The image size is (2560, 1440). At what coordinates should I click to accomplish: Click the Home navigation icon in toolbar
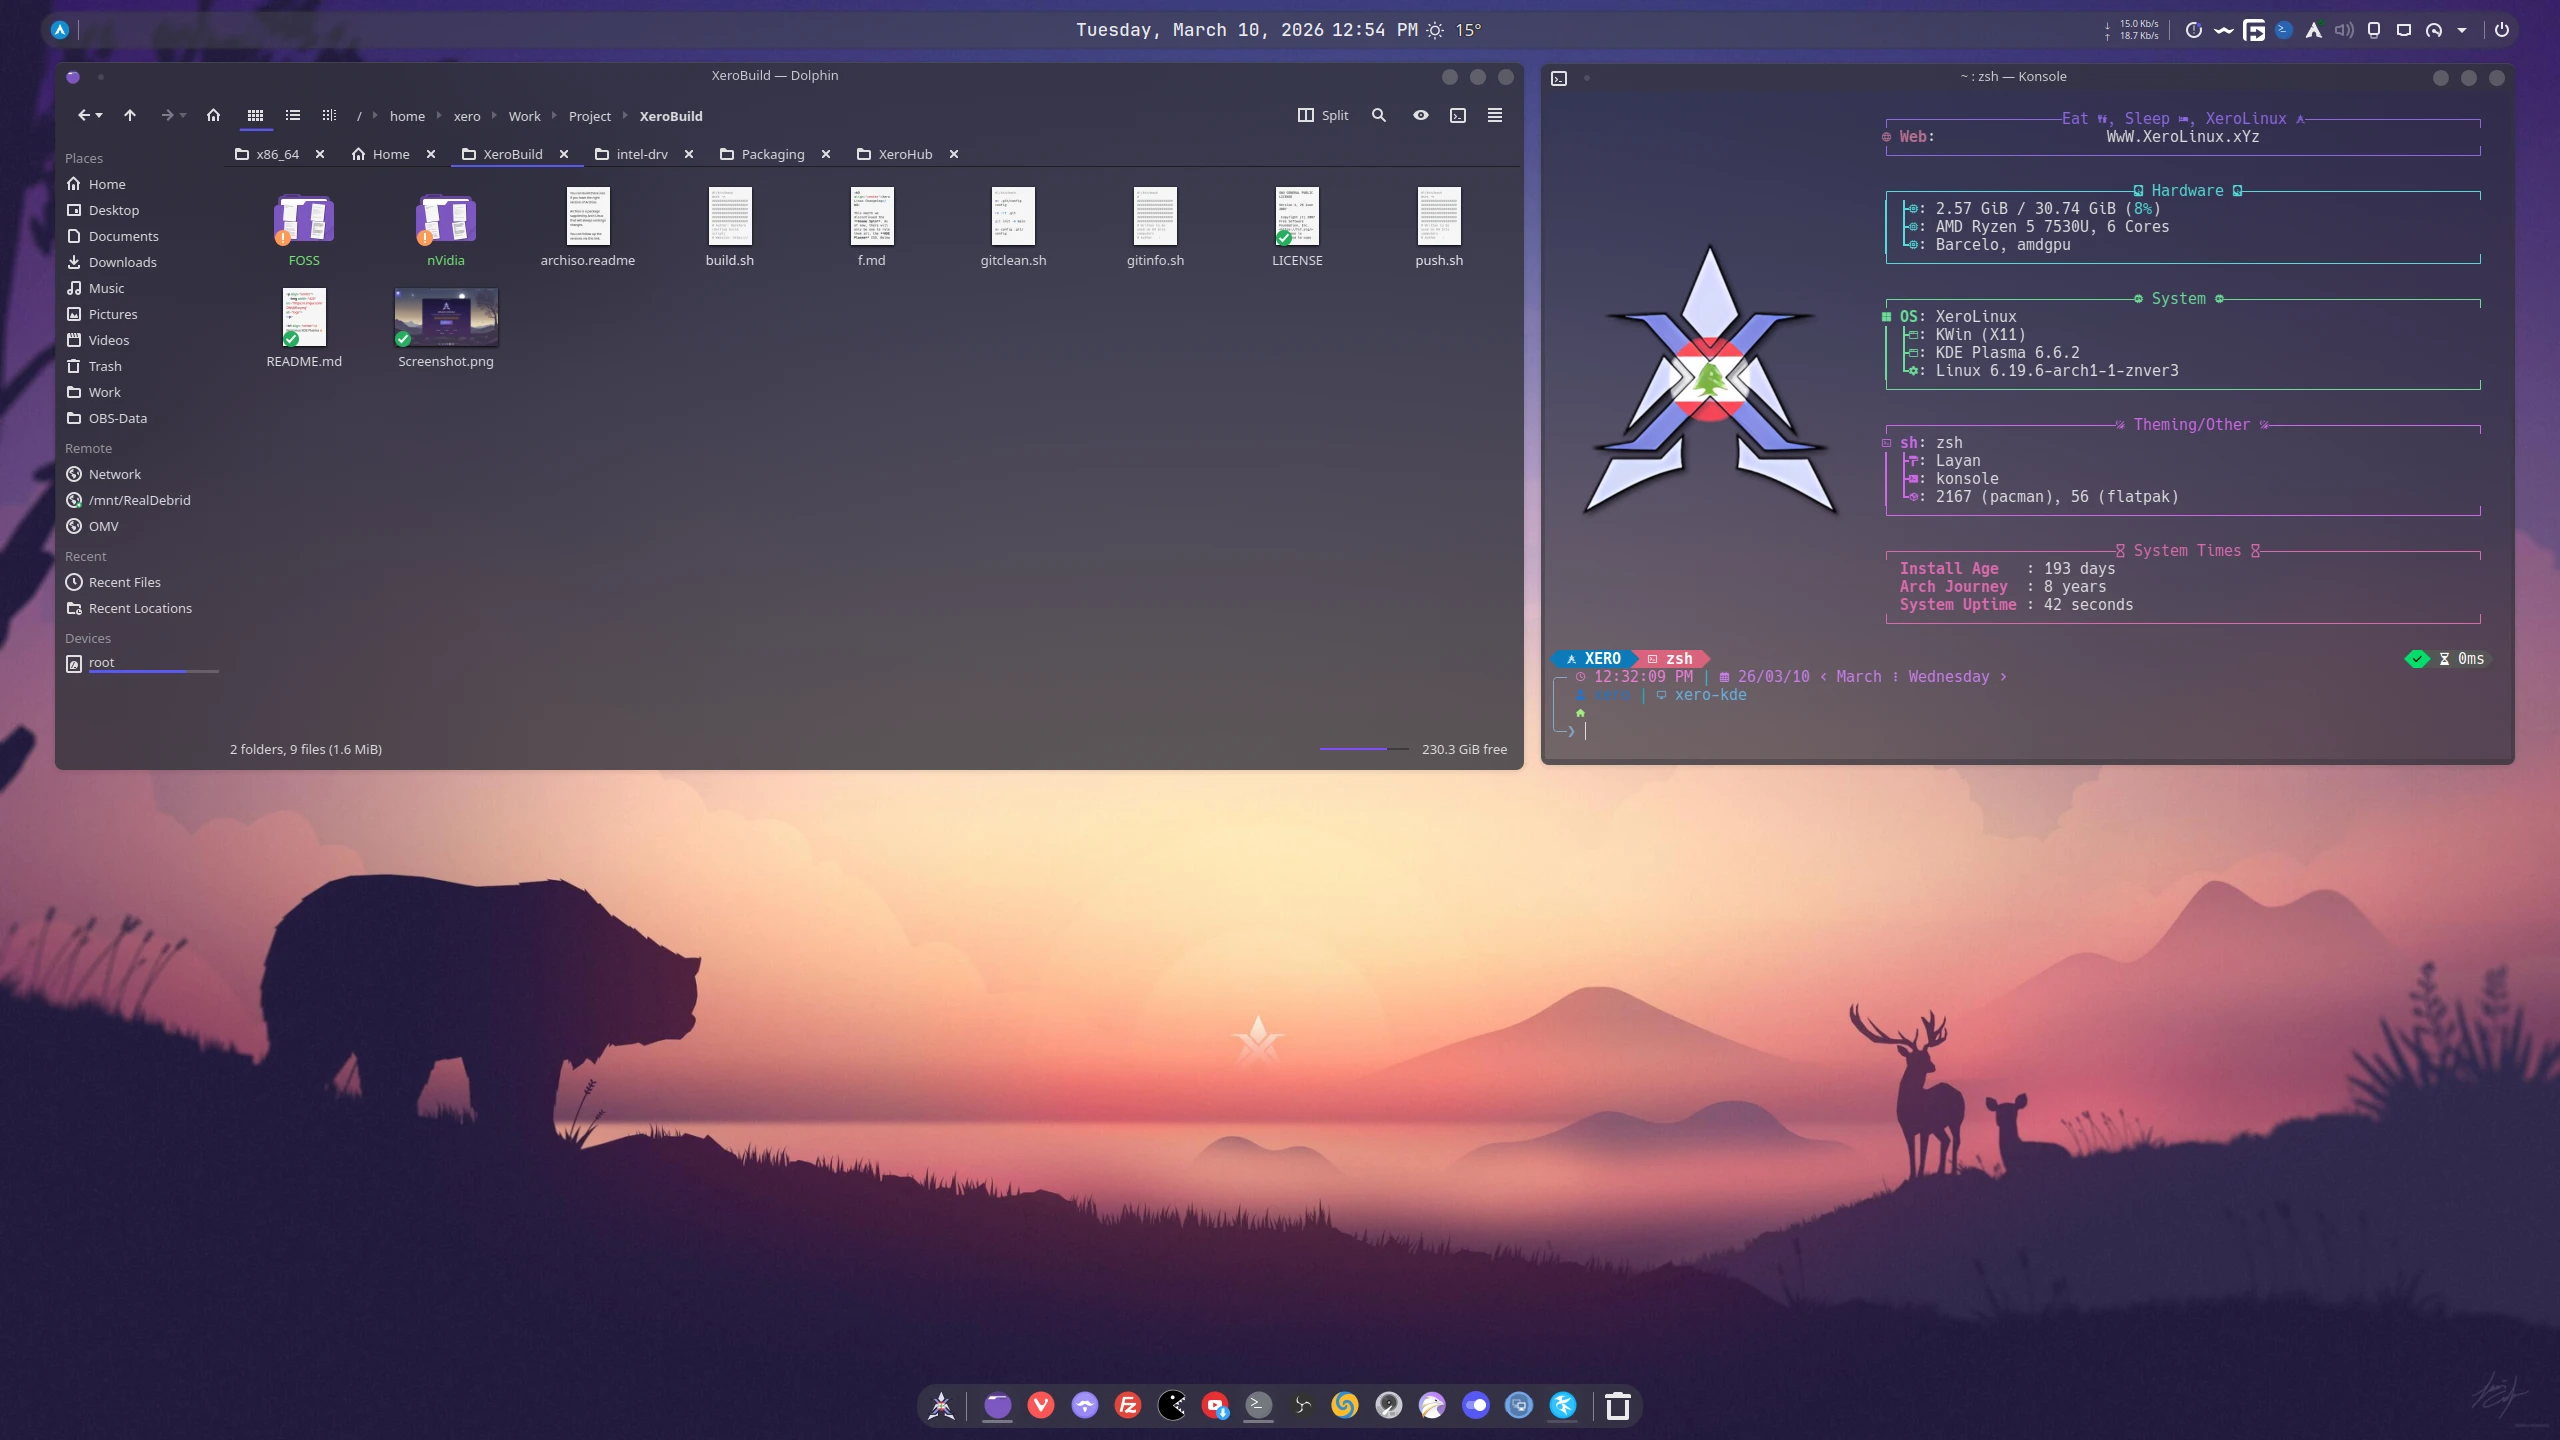213,116
